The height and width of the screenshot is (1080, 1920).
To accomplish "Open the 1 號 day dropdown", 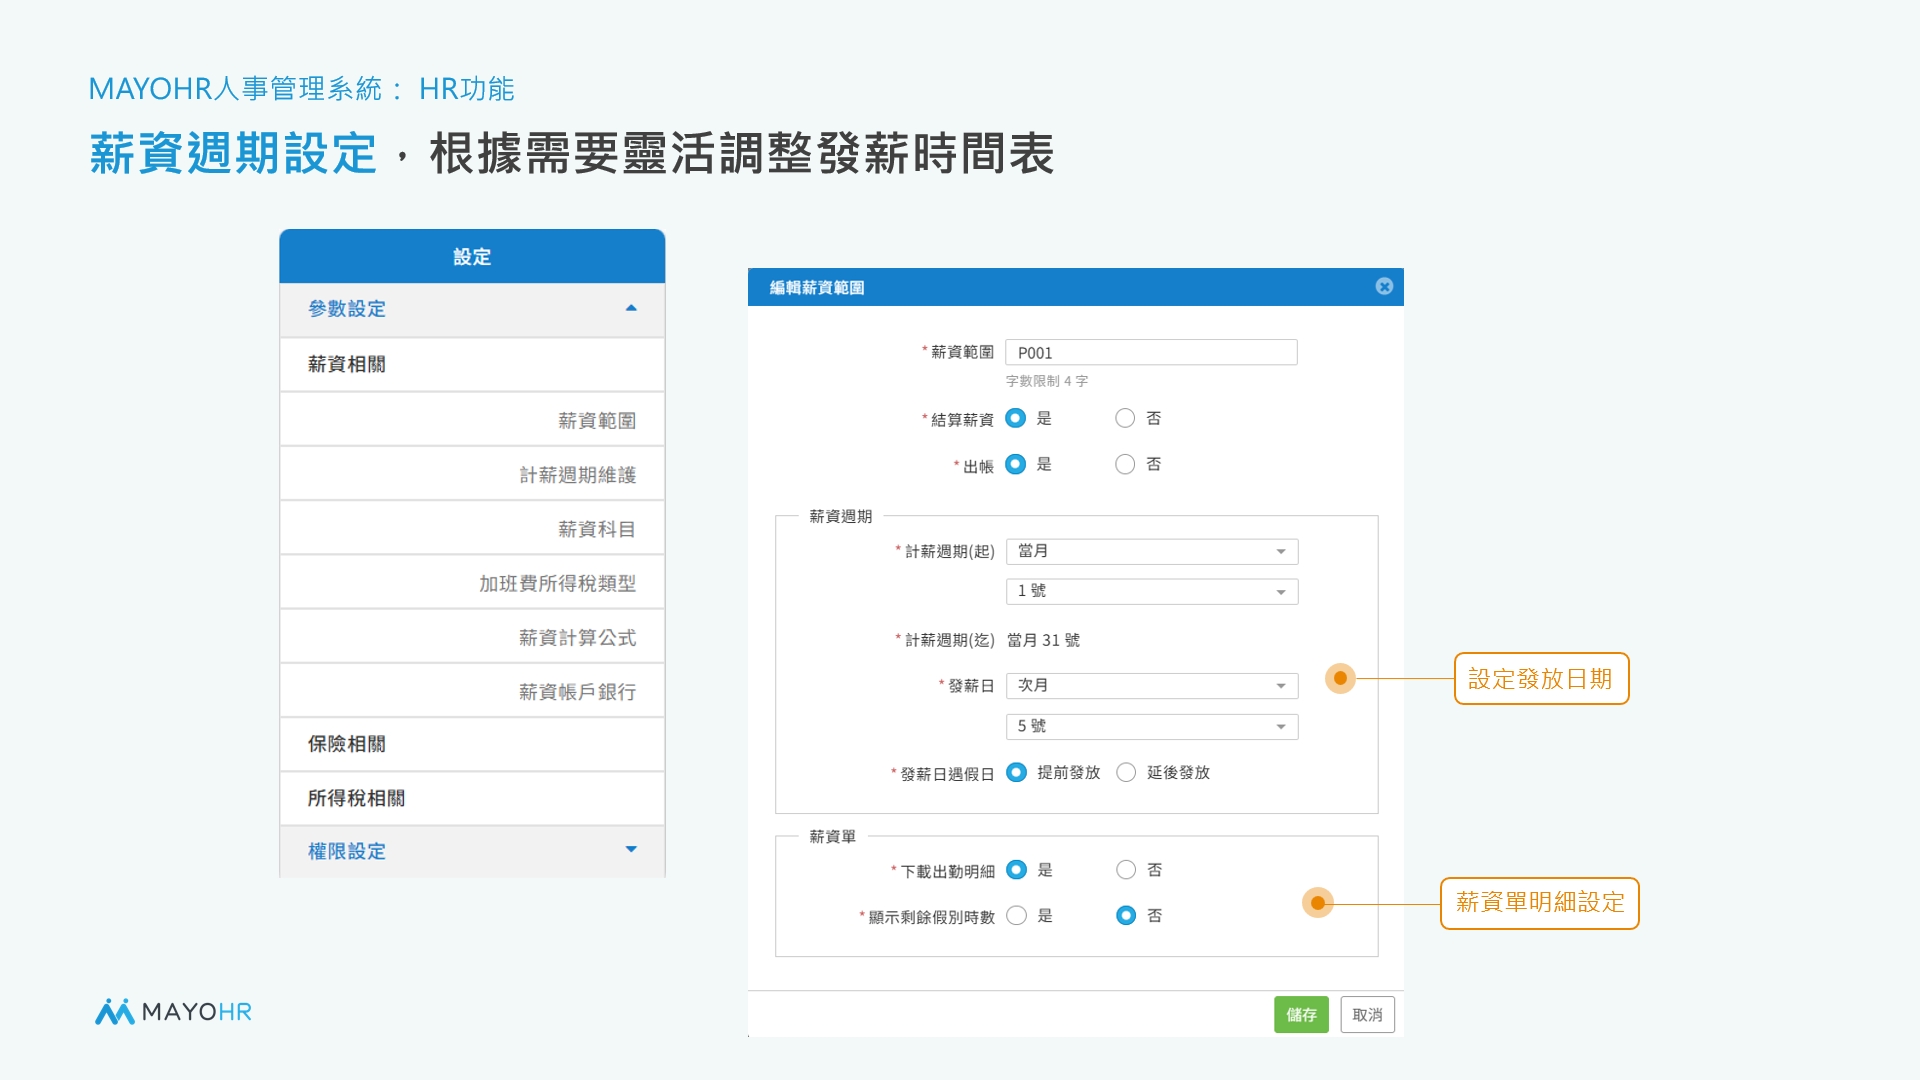I will coord(1152,591).
